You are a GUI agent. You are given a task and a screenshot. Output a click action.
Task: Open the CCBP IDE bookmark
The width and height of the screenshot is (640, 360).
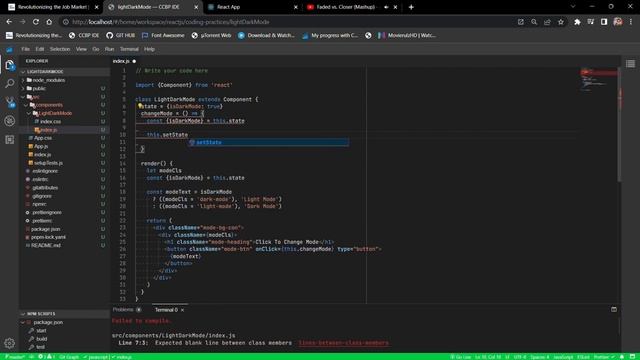(x=84, y=36)
